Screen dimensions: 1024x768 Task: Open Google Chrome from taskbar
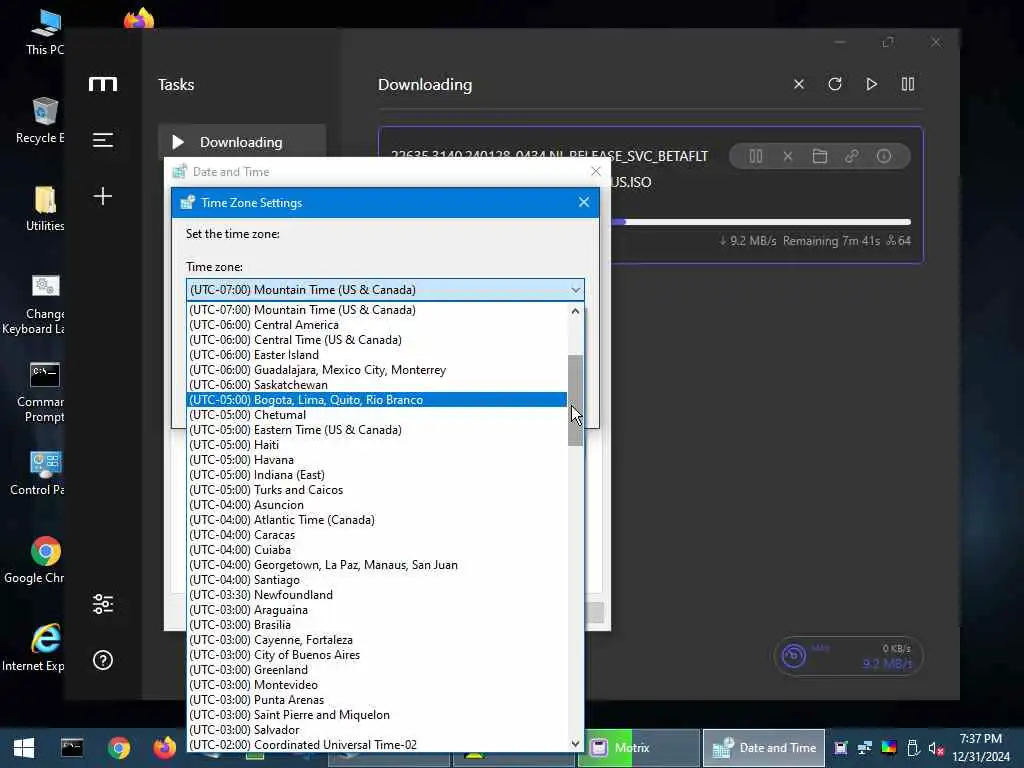119,748
